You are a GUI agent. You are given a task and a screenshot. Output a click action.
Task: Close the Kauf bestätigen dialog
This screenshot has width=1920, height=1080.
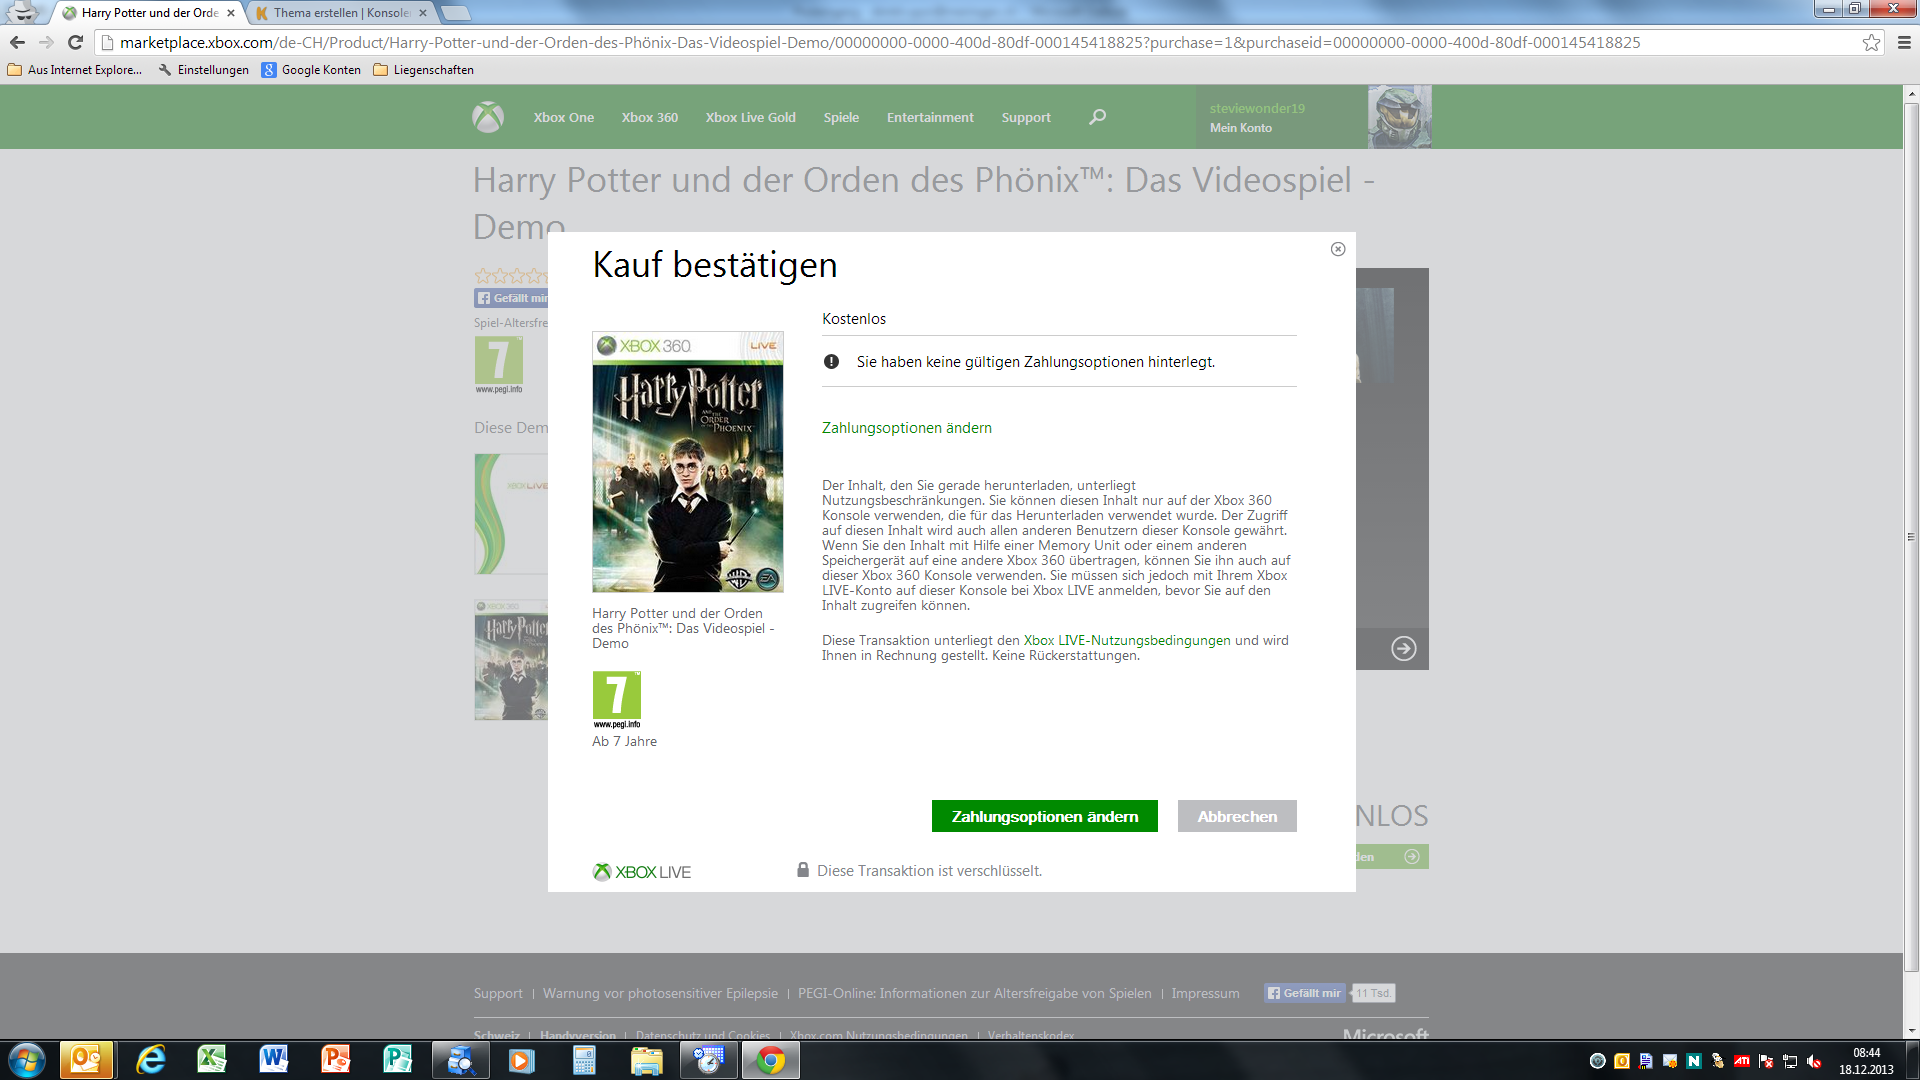(x=1338, y=249)
